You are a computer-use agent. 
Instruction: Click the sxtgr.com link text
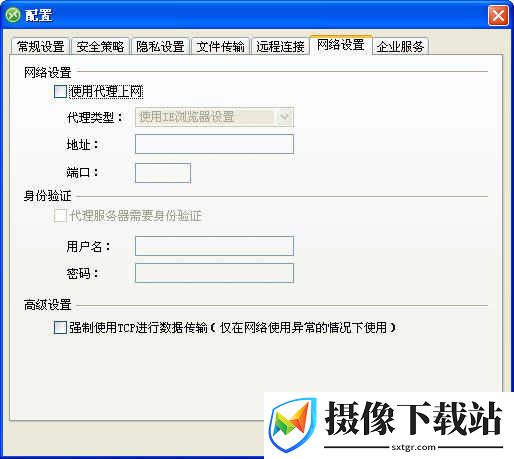click(414, 447)
